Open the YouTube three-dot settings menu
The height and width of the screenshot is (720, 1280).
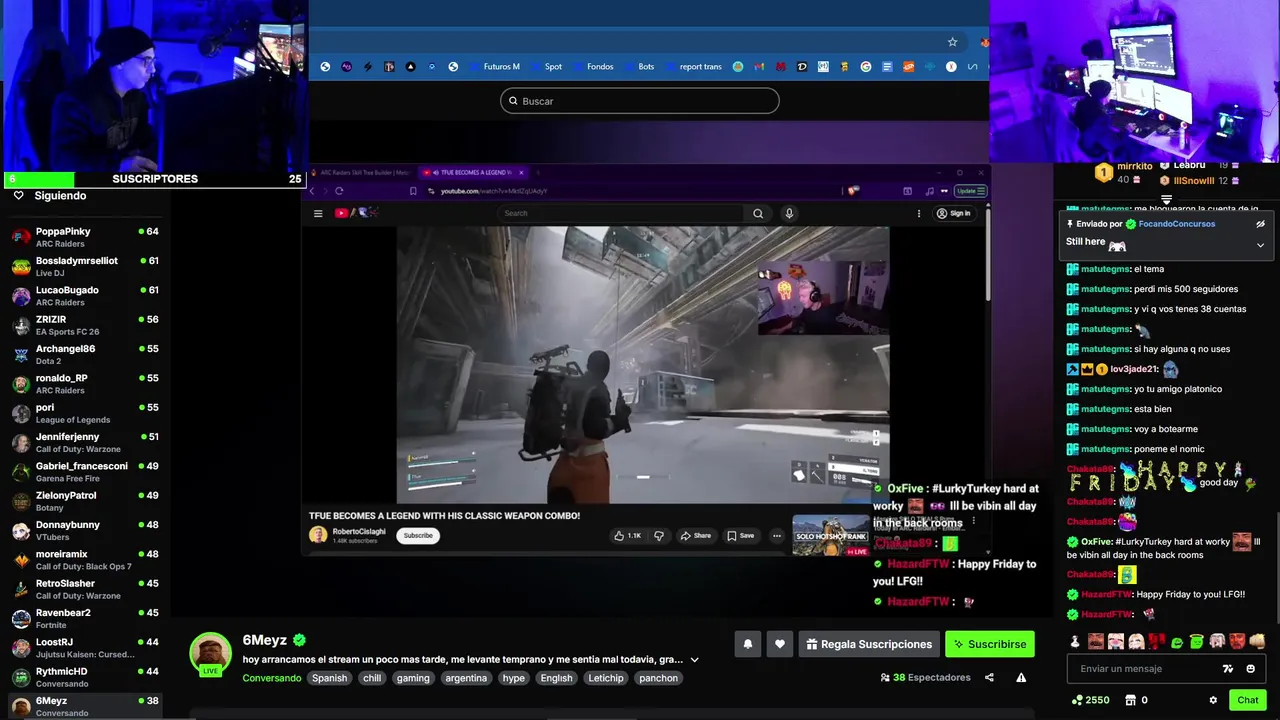point(918,213)
